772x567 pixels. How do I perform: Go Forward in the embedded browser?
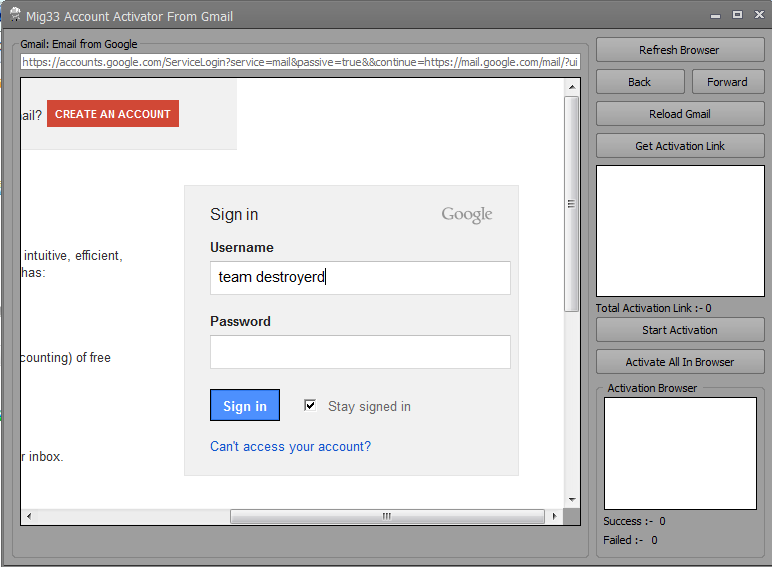(x=728, y=82)
